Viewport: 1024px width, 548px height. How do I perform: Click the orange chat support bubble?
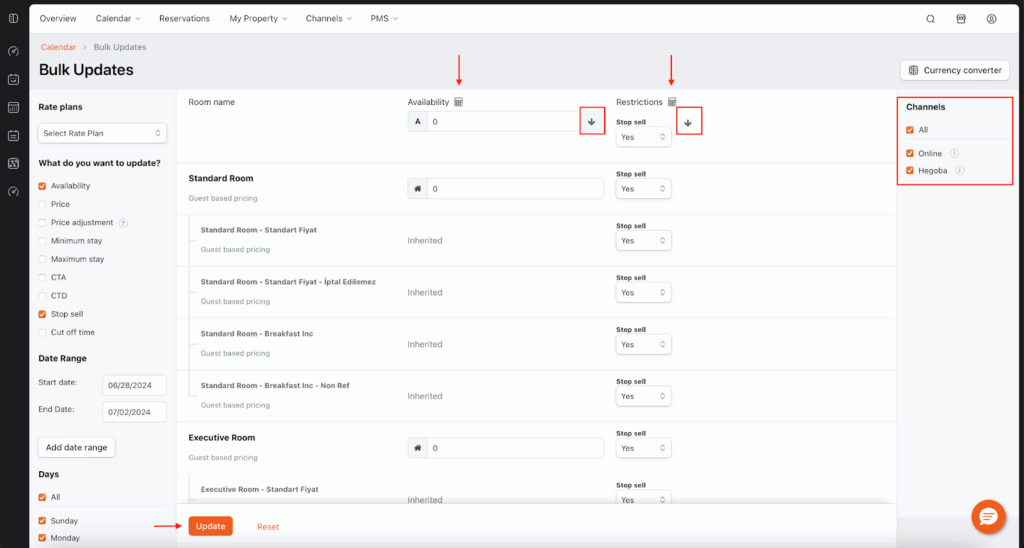(x=988, y=516)
